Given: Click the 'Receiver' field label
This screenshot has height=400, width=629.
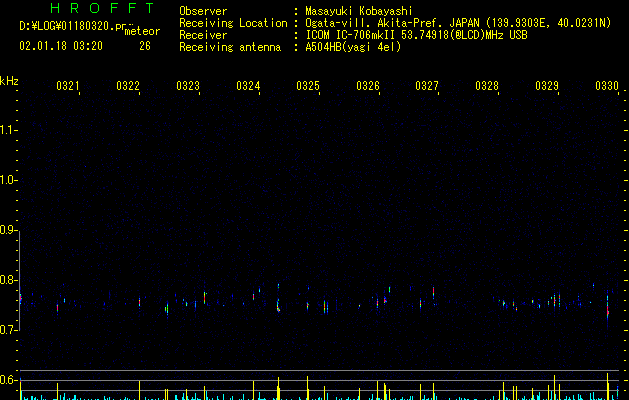Looking at the screenshot, I should (203, 35).
